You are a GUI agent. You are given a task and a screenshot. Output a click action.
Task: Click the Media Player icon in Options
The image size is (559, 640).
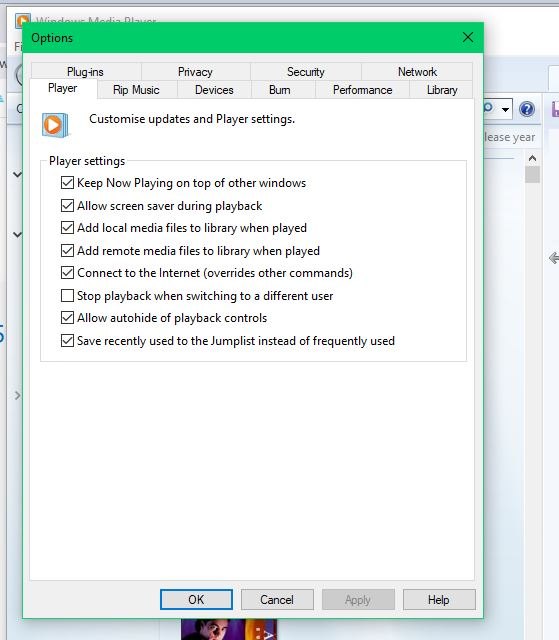click(55, 125)
